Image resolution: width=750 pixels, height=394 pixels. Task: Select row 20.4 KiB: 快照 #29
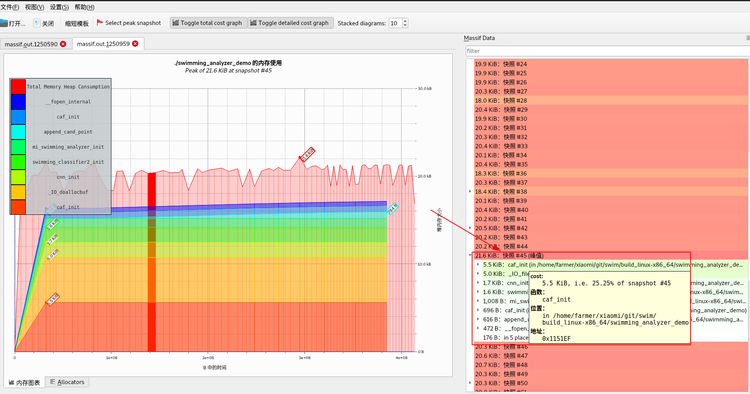610,109
